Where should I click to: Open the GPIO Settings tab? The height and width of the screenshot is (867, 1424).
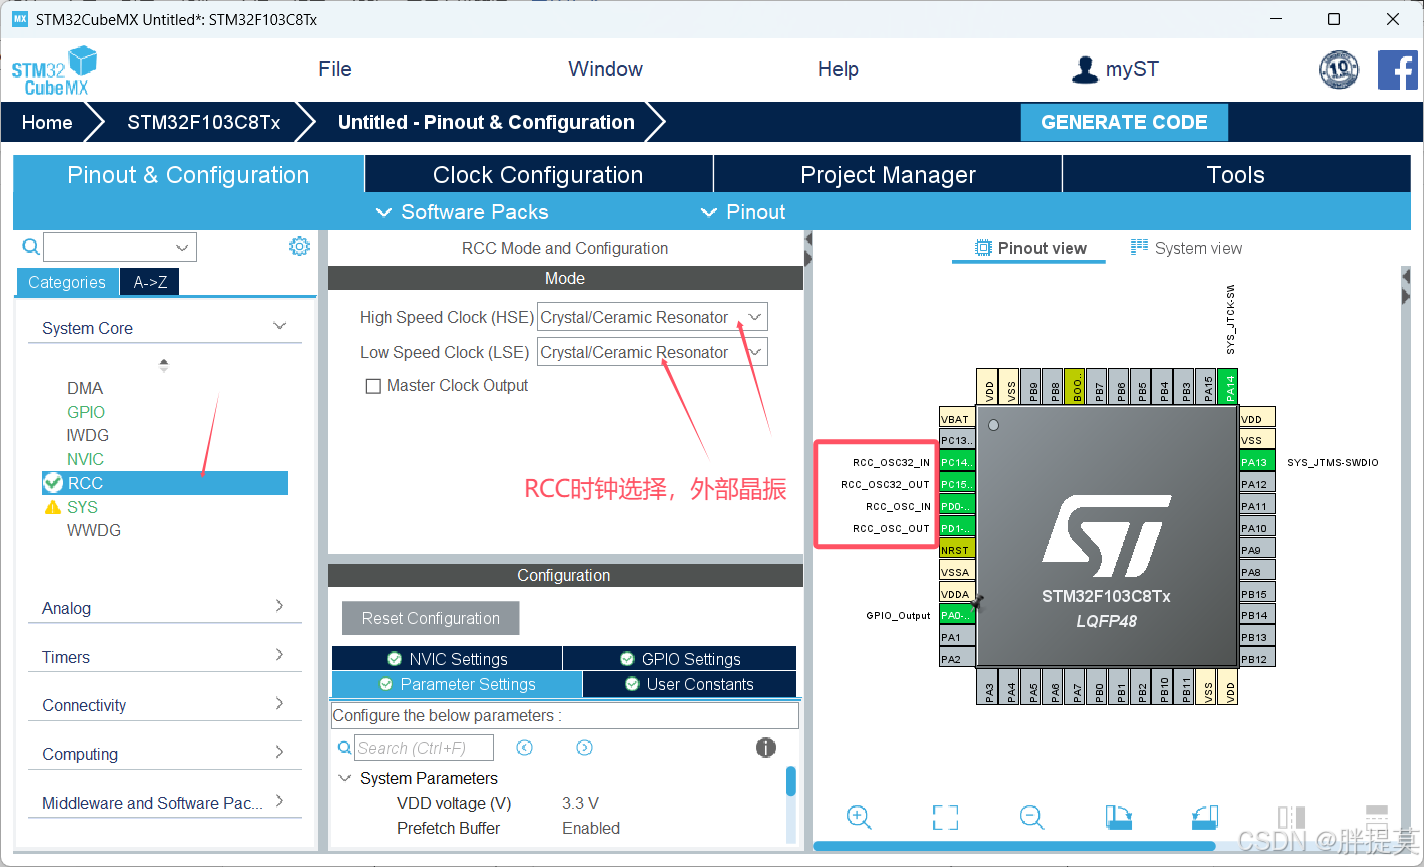point(680,659)
